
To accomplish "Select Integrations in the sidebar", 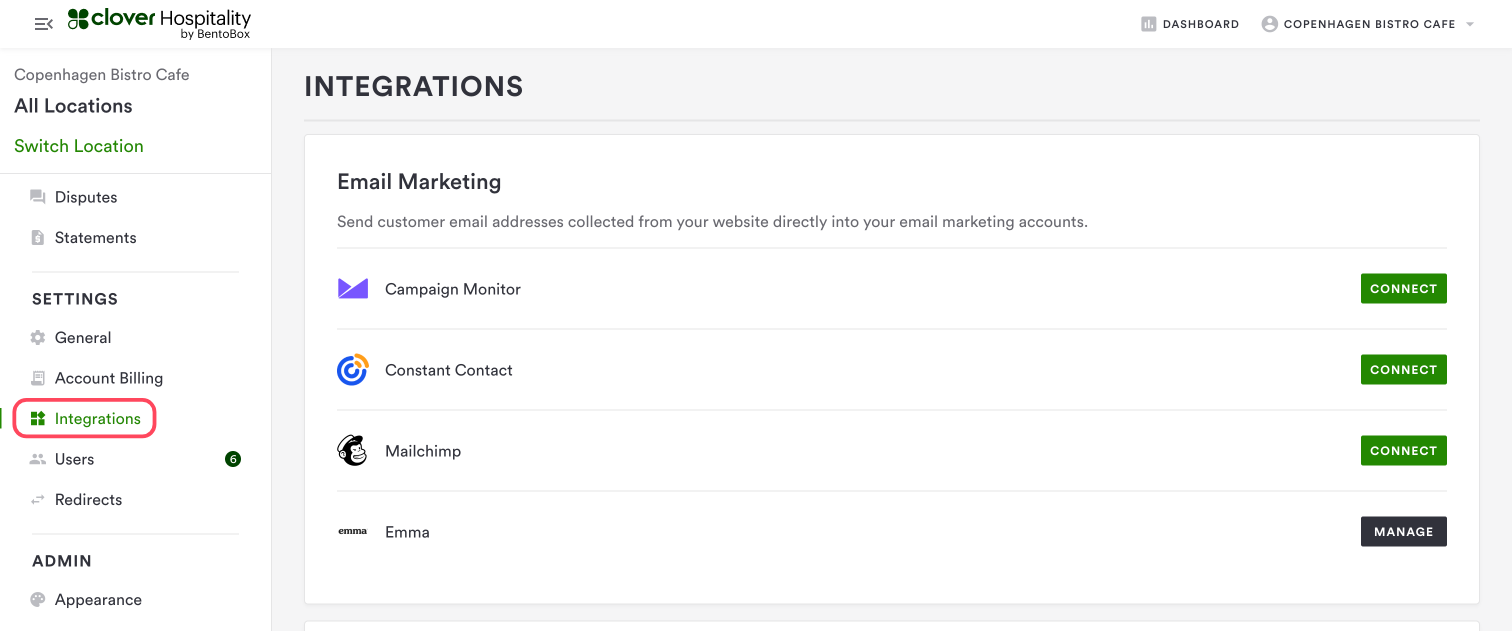I will (x=97, y=419).
